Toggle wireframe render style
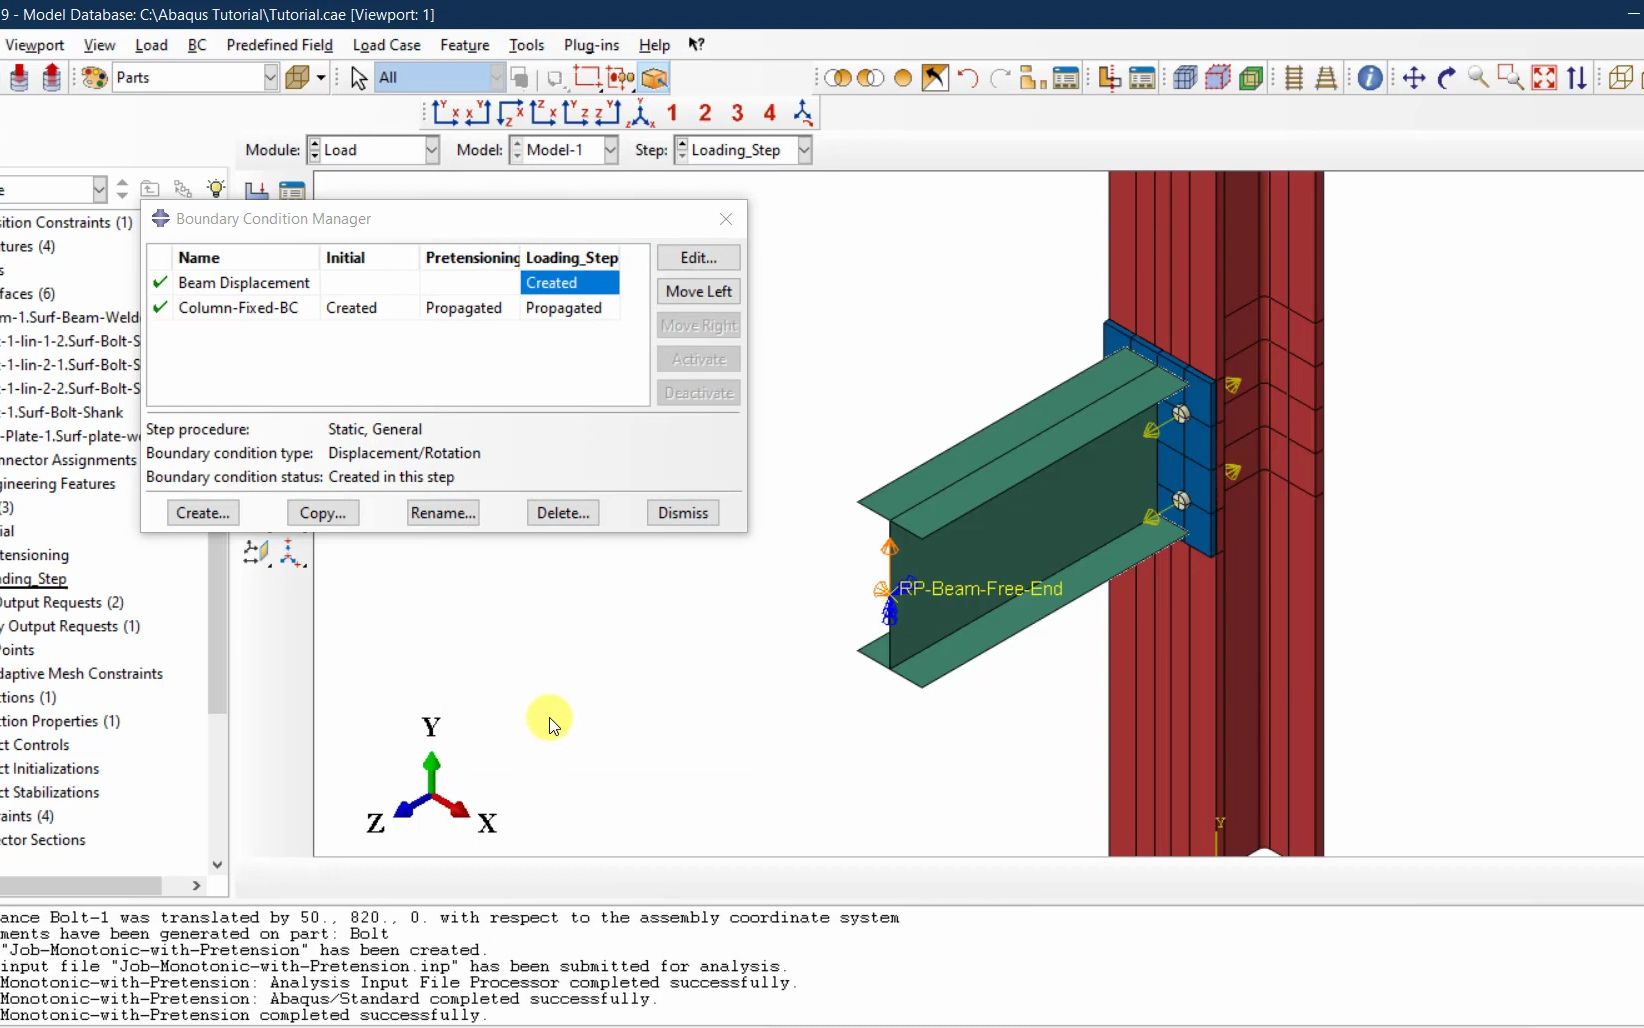 (x=1620, y=77)
